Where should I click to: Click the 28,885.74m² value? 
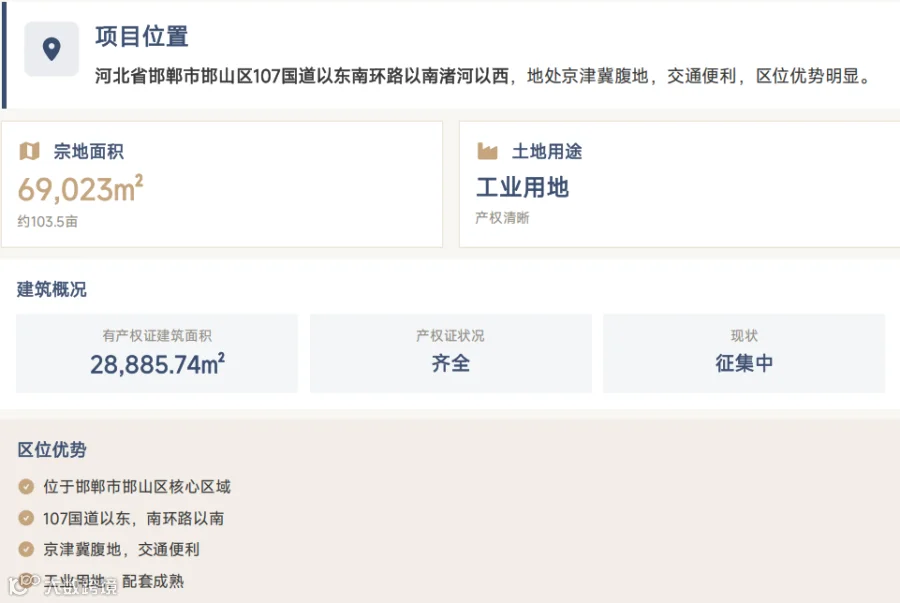157,364
